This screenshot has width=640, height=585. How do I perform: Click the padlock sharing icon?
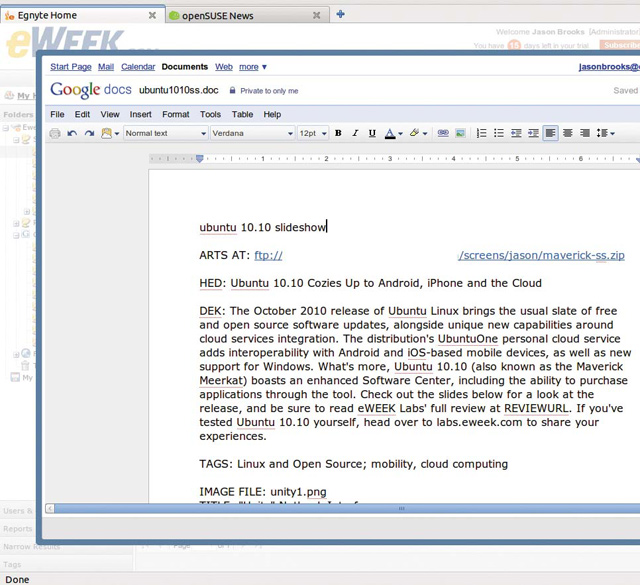pos(232,90)
